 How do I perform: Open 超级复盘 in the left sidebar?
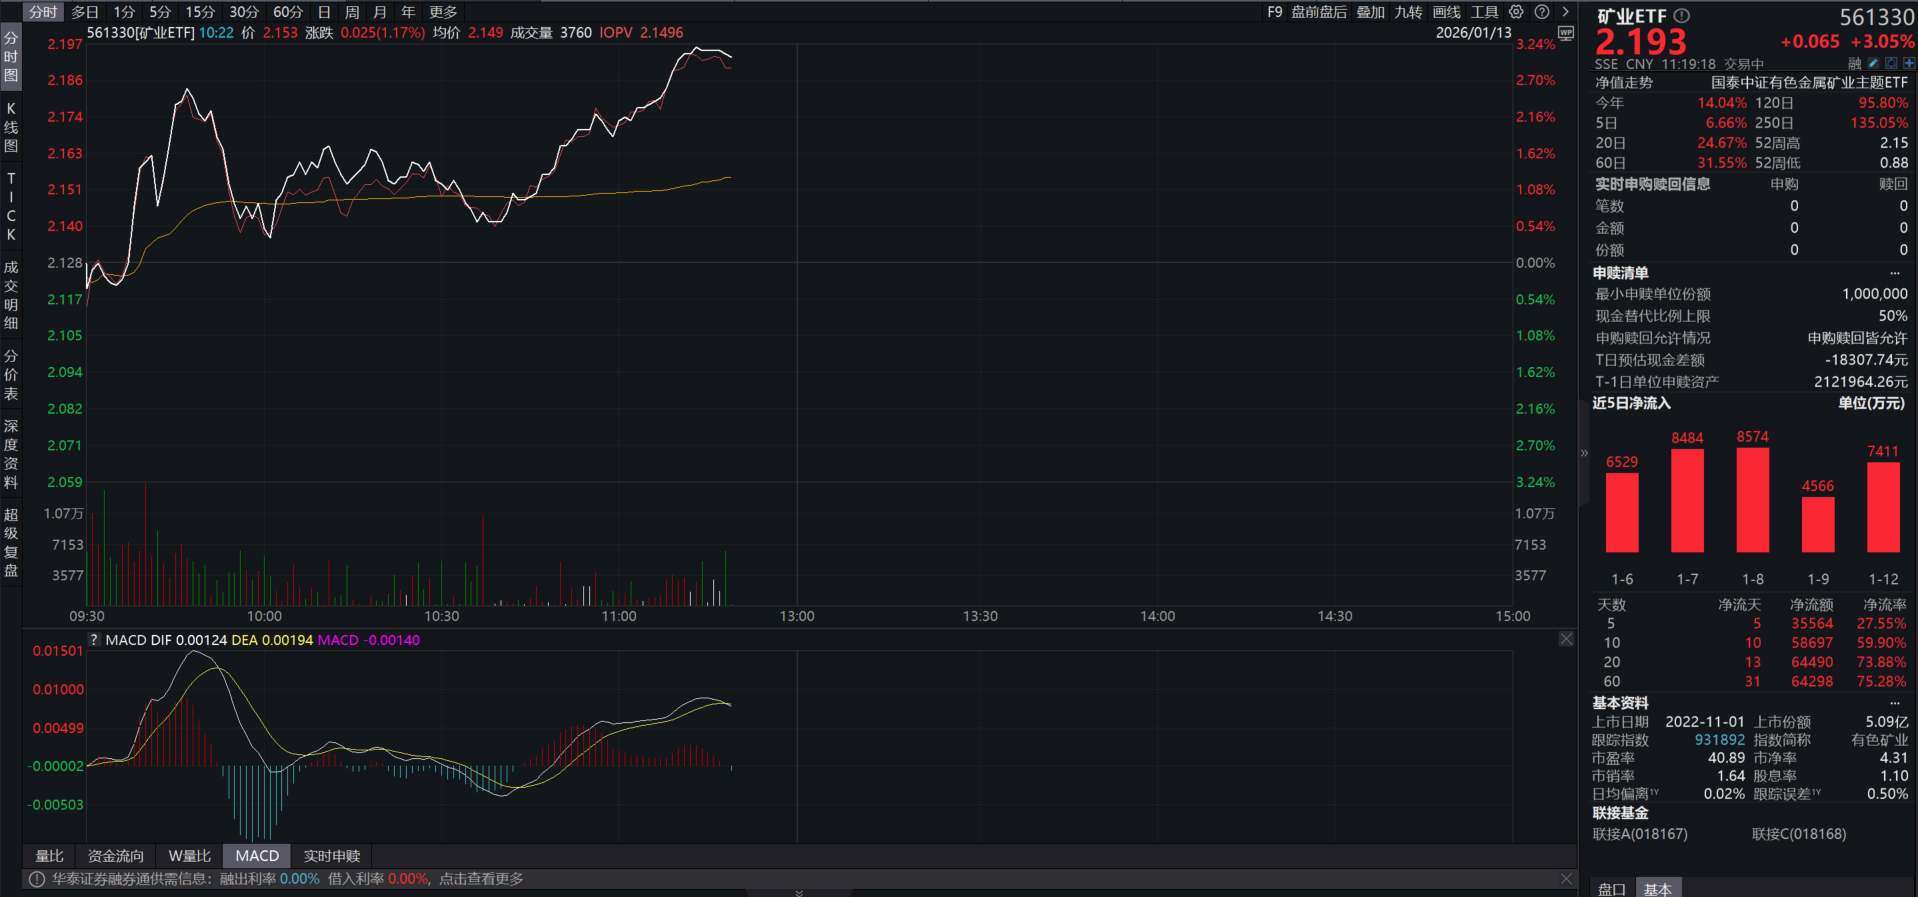tap(11, 542)
